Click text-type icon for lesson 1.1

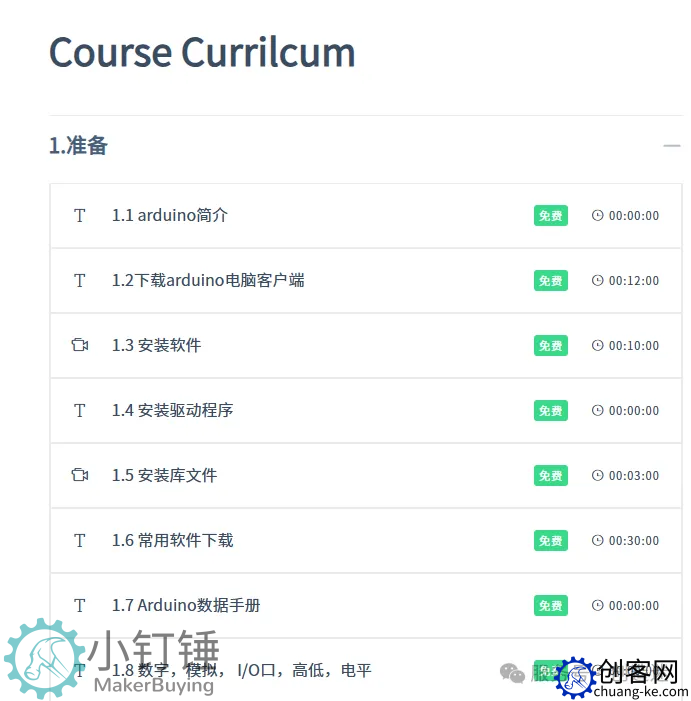(80, 216)
